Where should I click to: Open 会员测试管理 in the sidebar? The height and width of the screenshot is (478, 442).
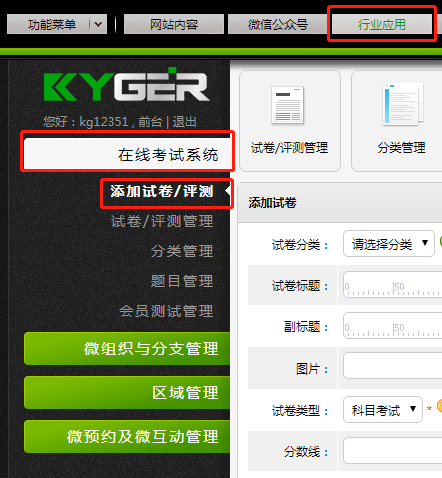point(166,311)
